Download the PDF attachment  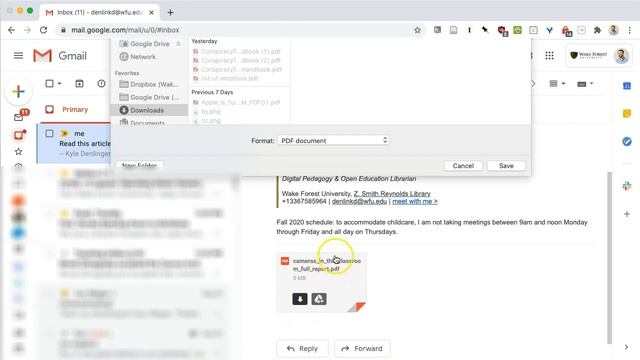click(x=300, y=299)
